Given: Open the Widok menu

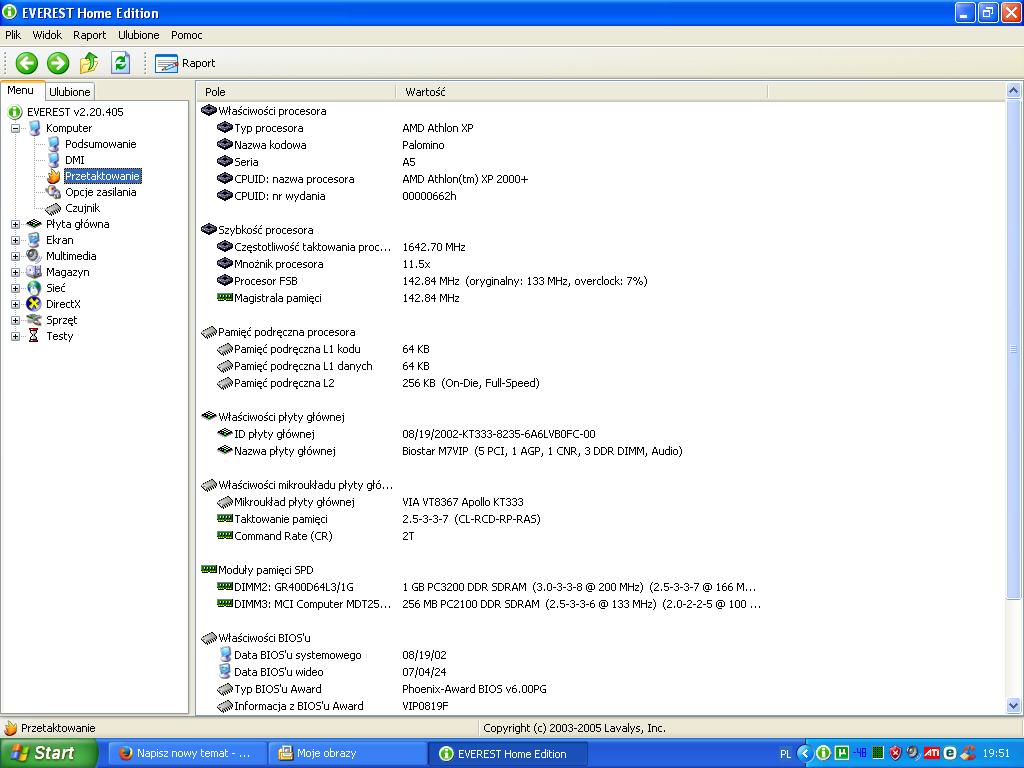Looking at the screenshot, I should (x=47, y=35).
